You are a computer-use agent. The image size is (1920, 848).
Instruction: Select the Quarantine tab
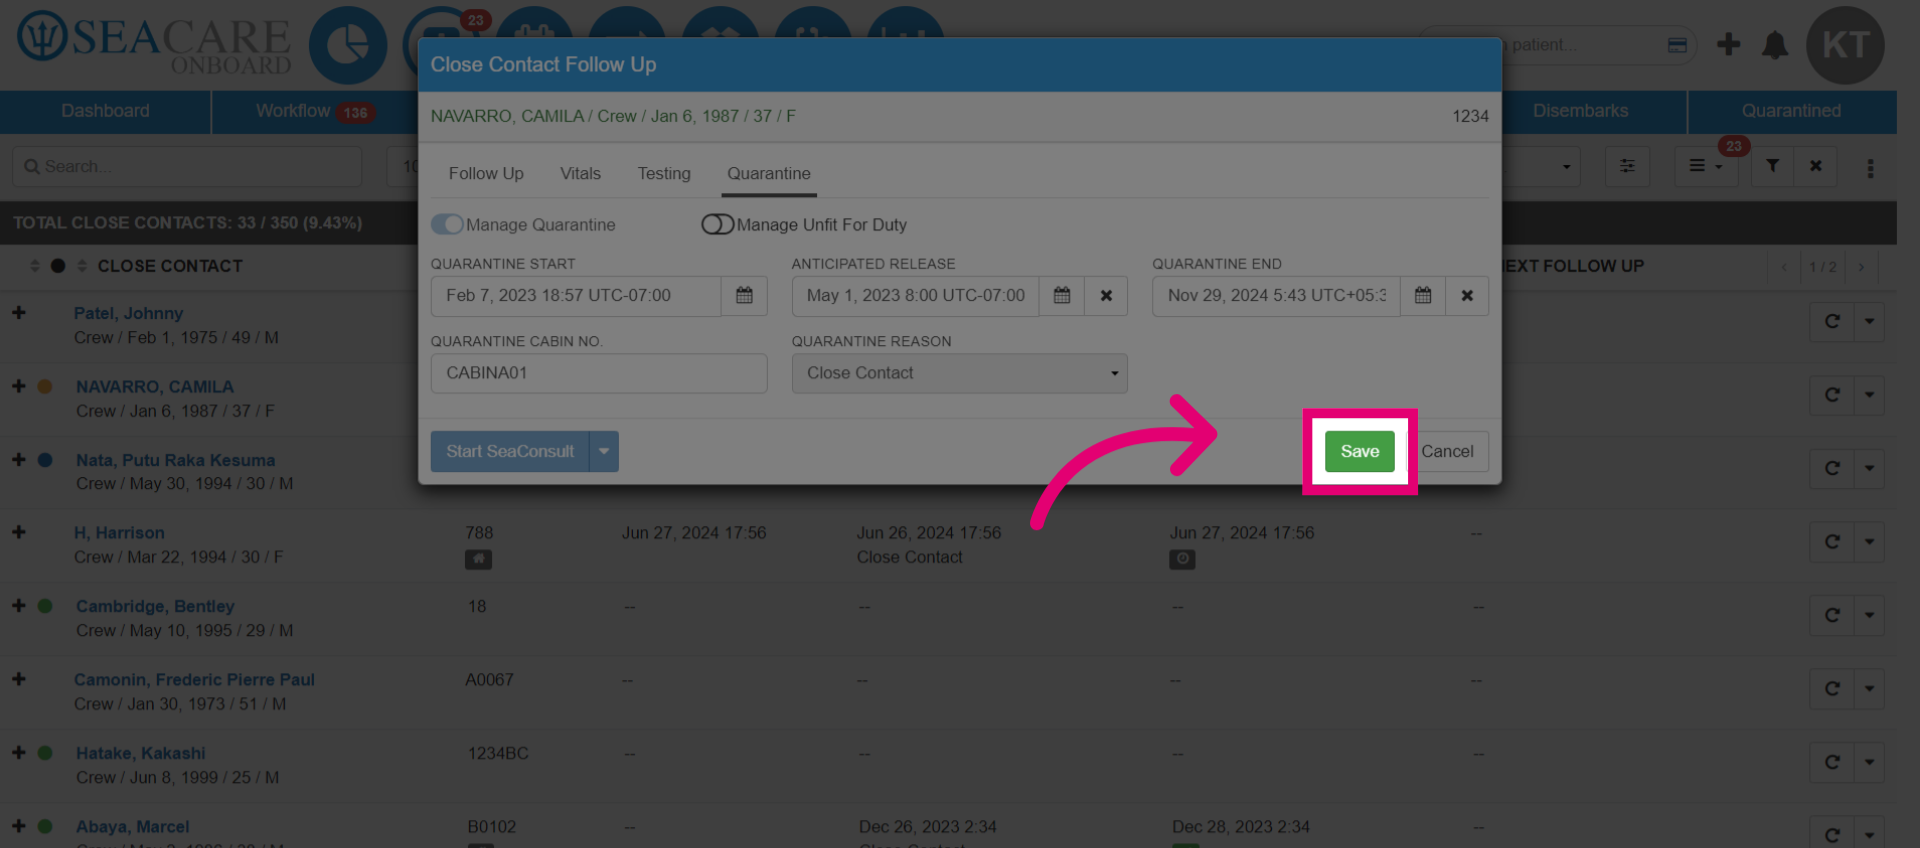click(768, 173)
